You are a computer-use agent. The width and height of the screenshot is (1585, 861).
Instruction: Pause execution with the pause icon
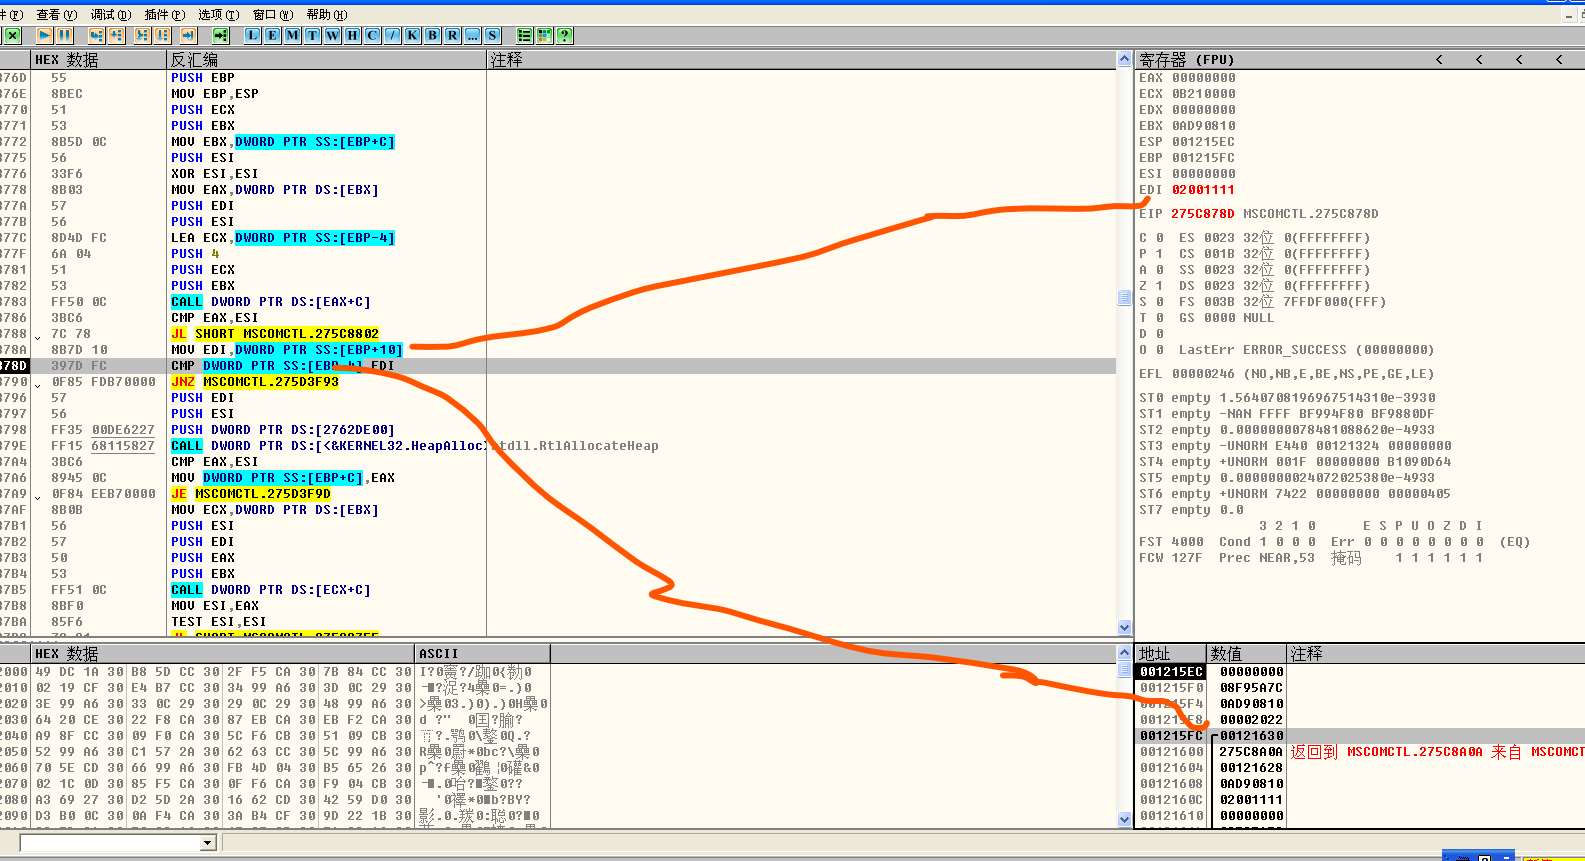(x=65, y=35)
